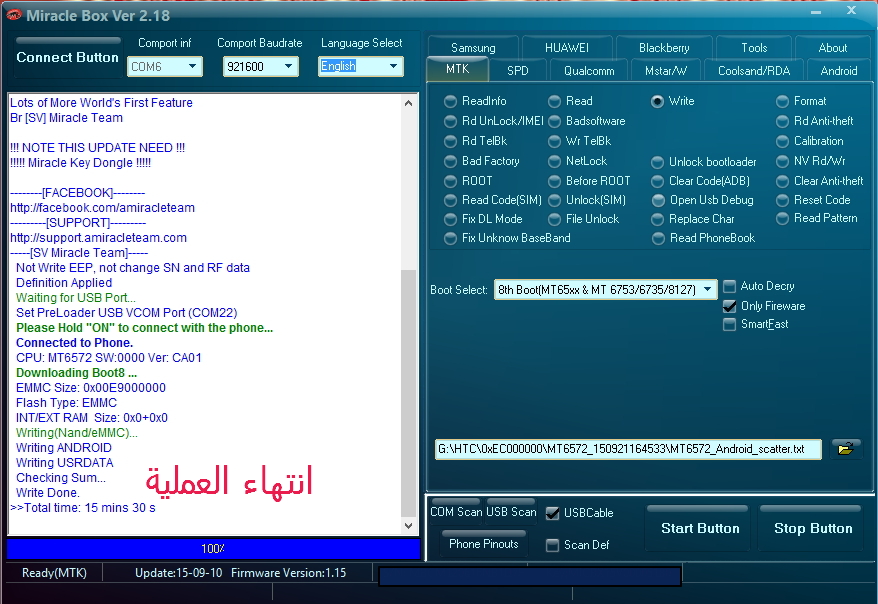878x604 pixels.
Task: Click 'Write Done.' log line
Action: pos(48,493)
